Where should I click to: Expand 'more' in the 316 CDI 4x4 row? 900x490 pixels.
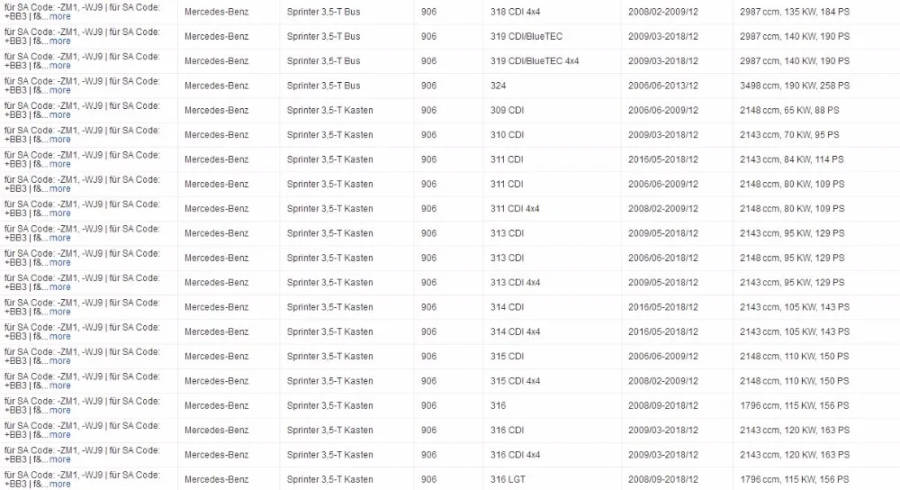[59, 460]
